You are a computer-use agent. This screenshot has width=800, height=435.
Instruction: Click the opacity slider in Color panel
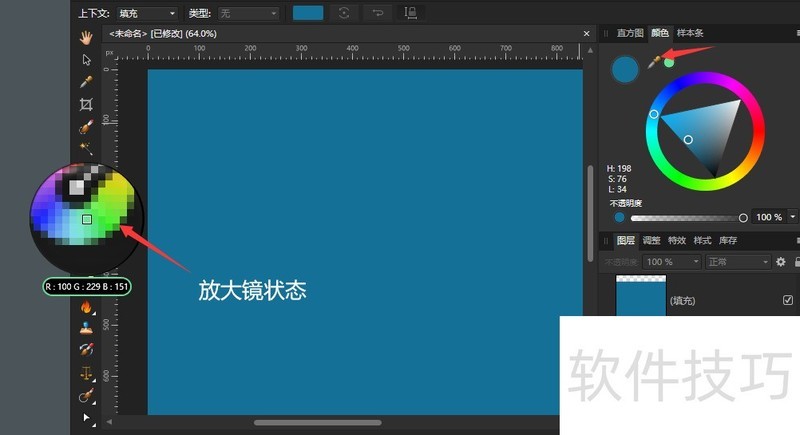pos(685,217)
